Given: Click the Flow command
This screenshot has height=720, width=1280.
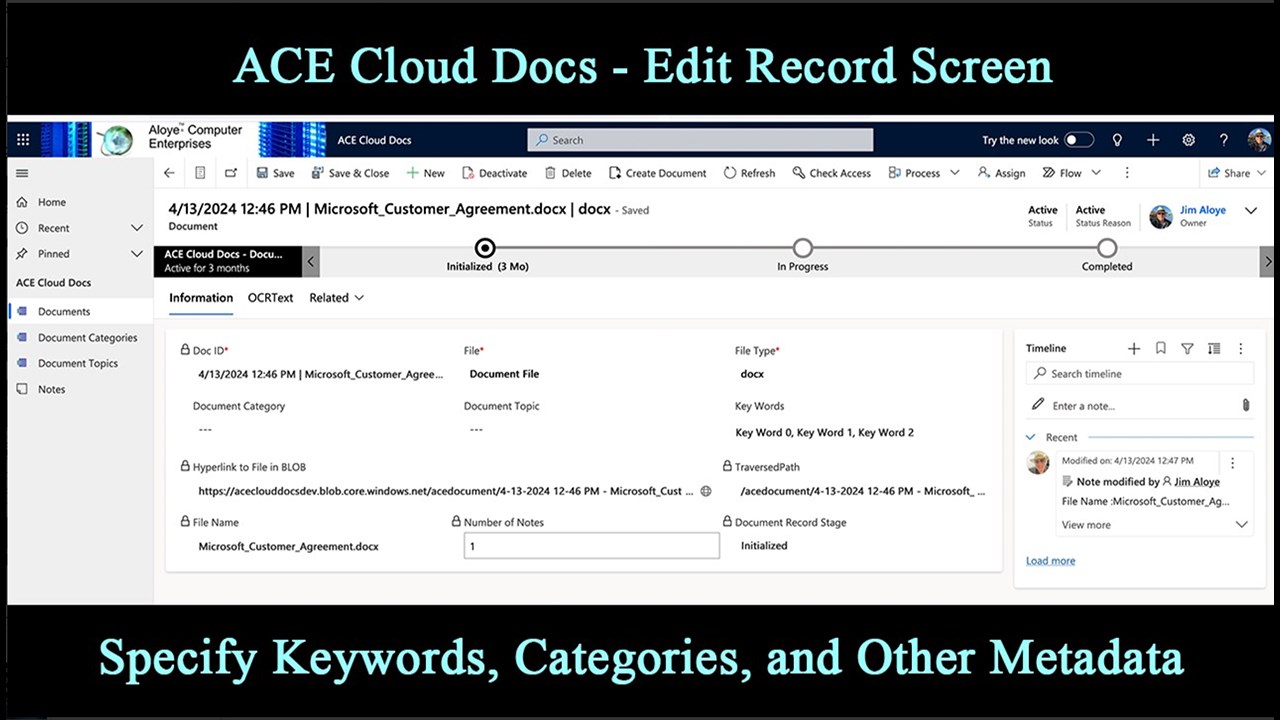Looking at the screenshot, I should [x=1062, y=173].
